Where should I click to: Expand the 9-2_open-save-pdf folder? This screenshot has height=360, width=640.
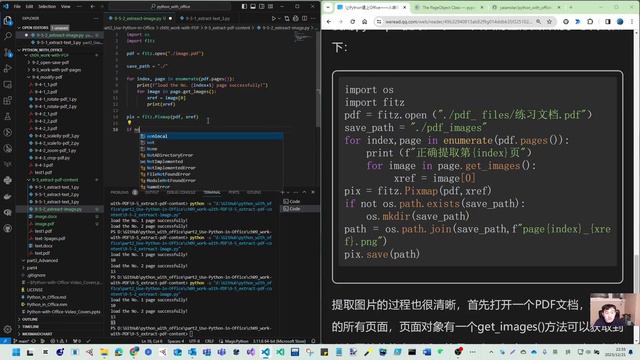click(50, 62)
